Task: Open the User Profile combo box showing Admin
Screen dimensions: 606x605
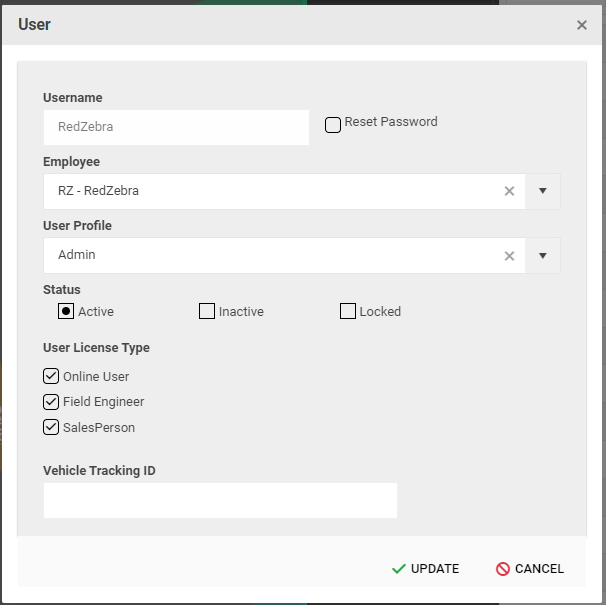Action: tap(284, 256)
